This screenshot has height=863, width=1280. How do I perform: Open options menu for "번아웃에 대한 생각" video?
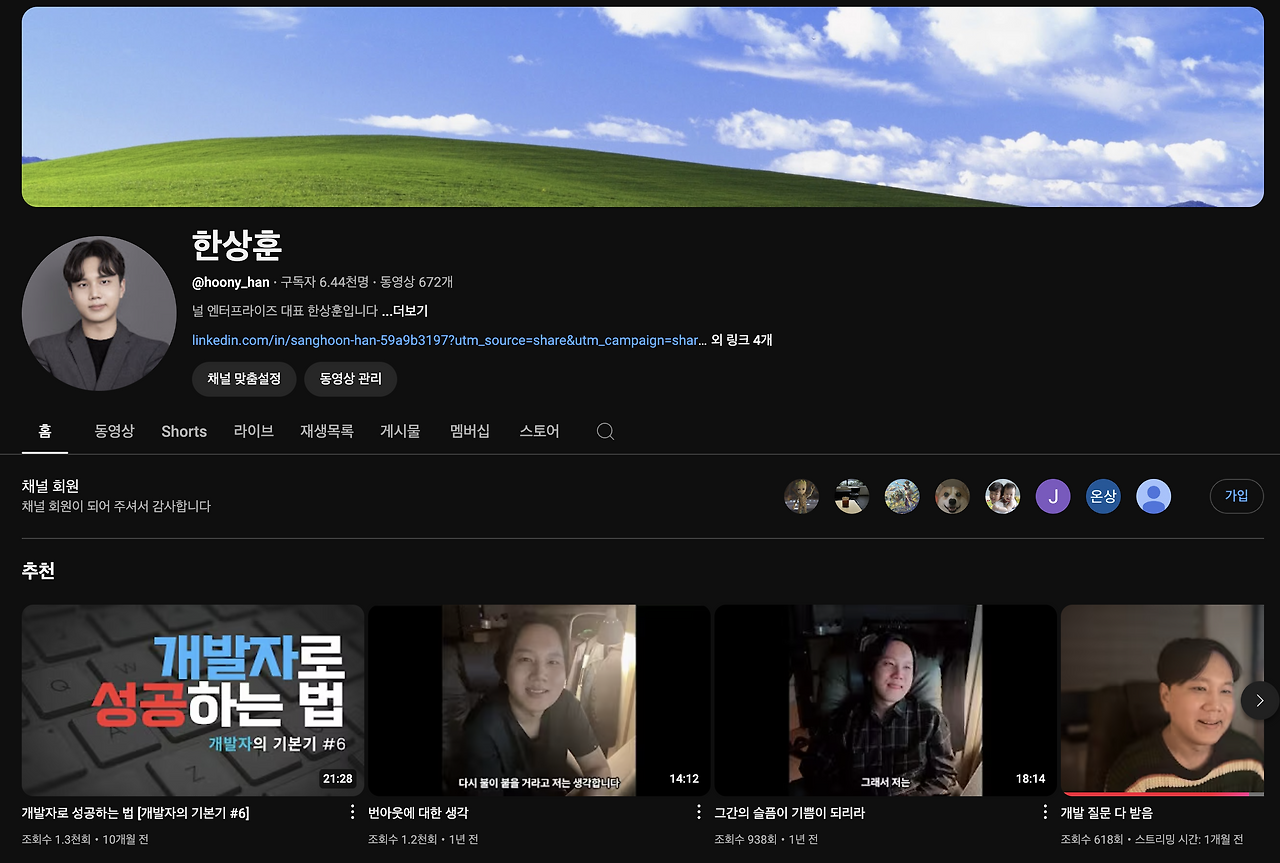coord(698,812)
